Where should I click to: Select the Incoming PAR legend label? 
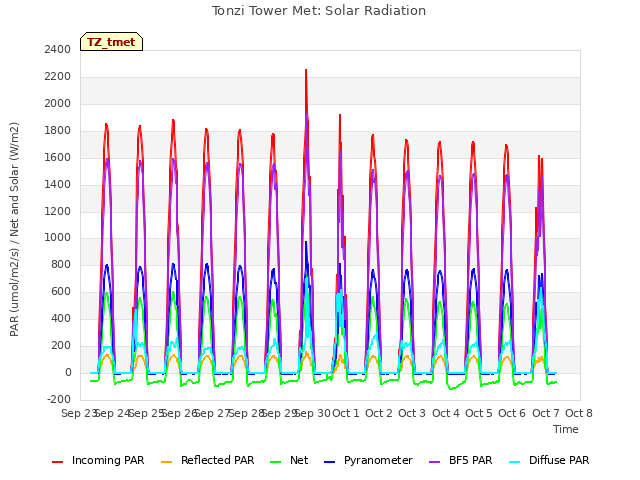[x=108, y=460]
